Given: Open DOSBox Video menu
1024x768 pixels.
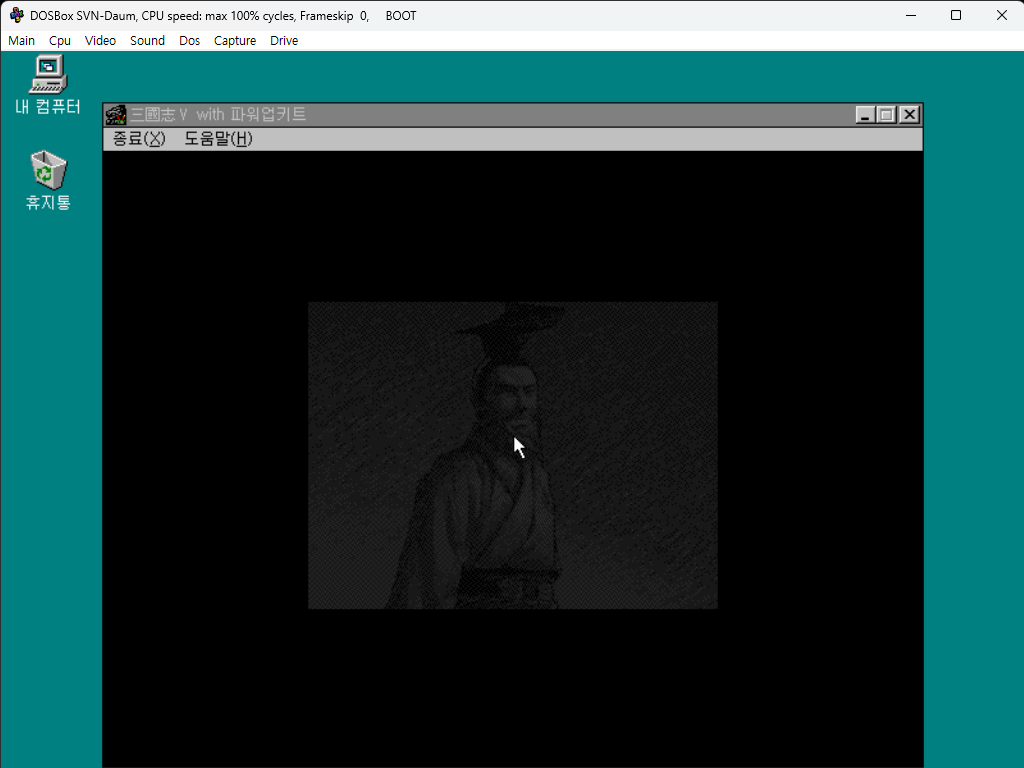Looking at the screenshot, I should (101, 40).
